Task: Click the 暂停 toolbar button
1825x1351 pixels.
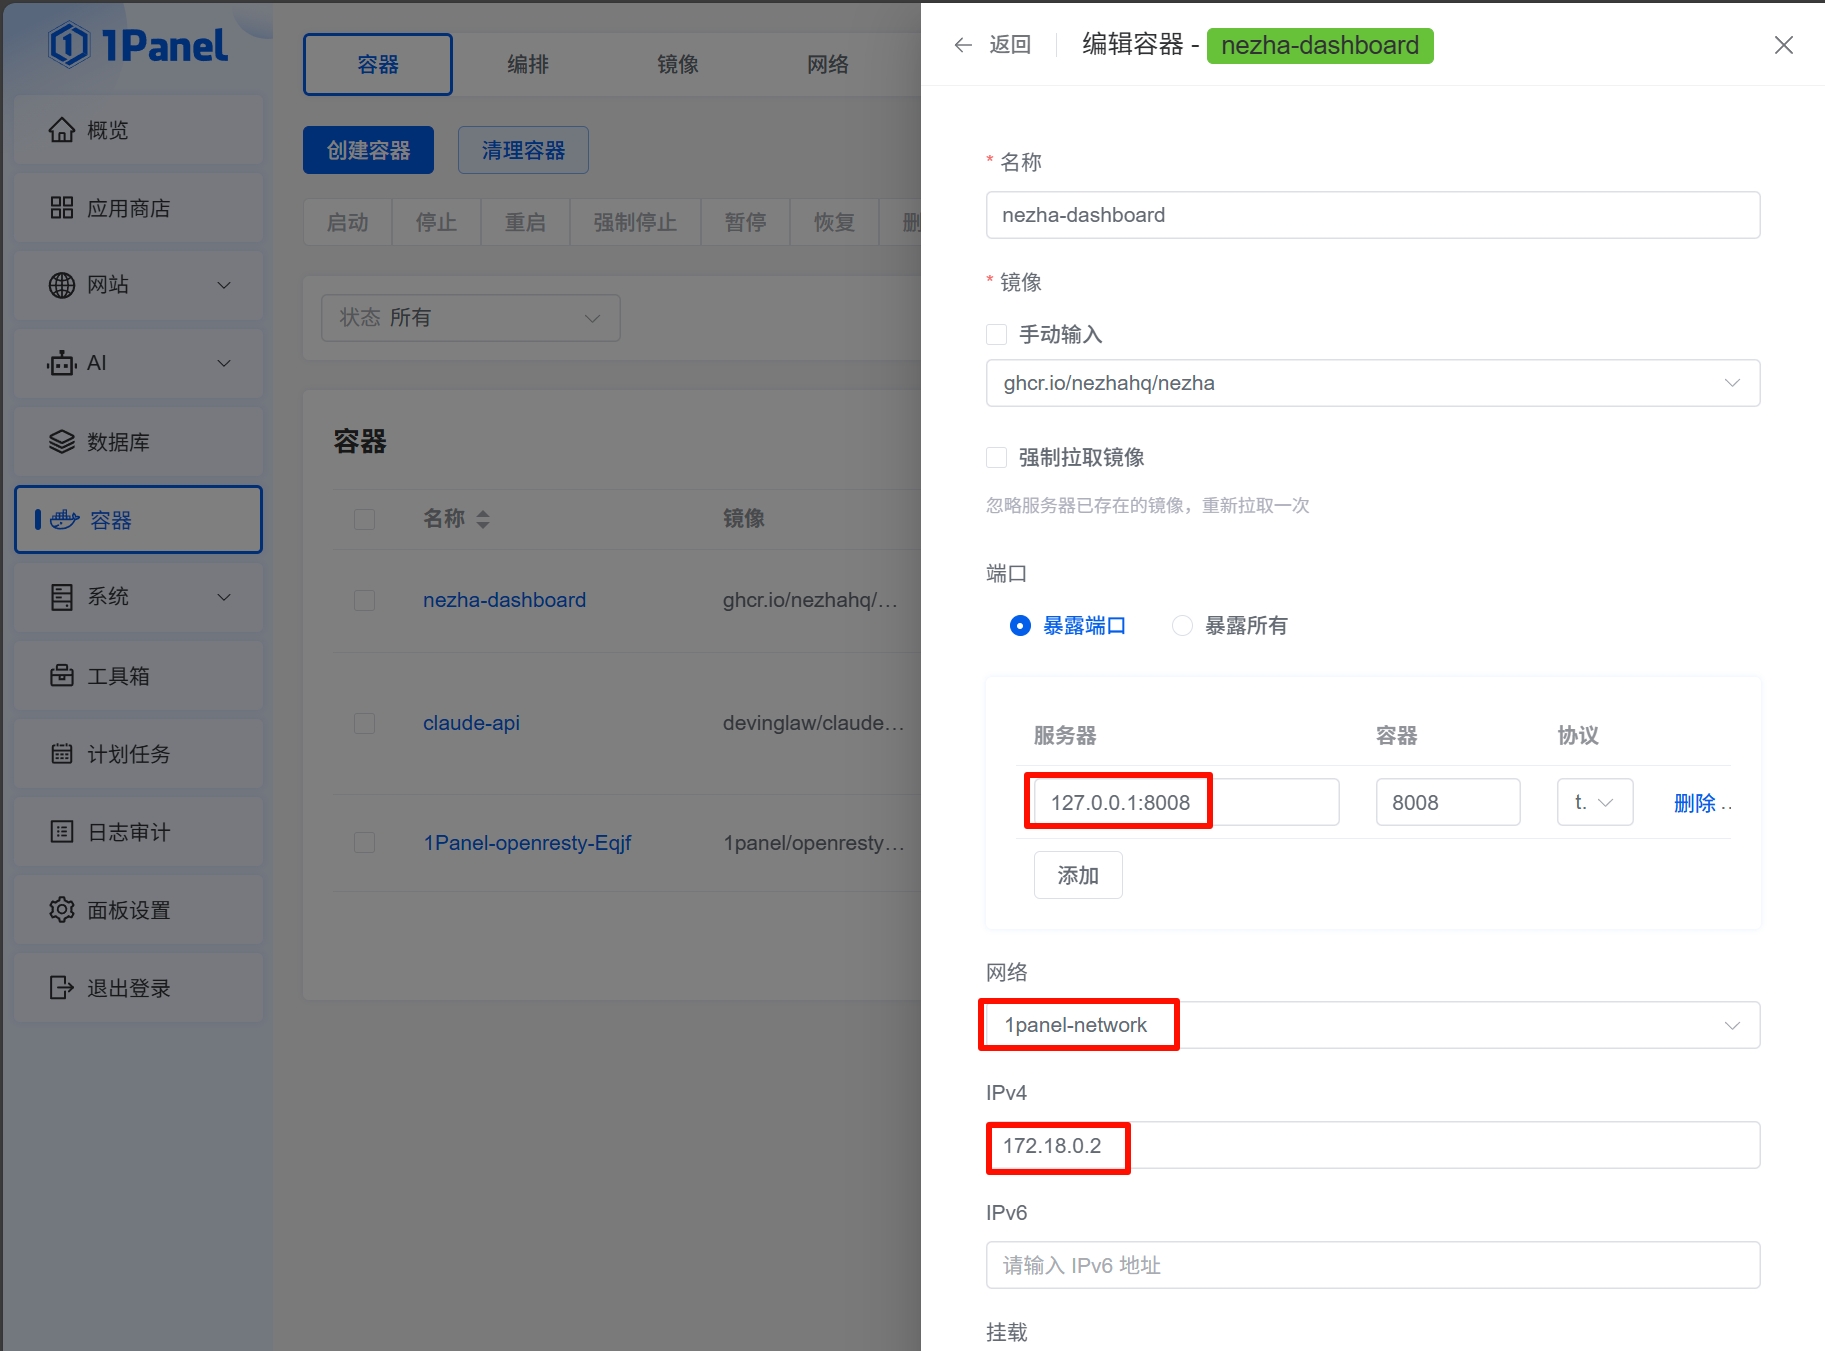Action: click(745, 222)
